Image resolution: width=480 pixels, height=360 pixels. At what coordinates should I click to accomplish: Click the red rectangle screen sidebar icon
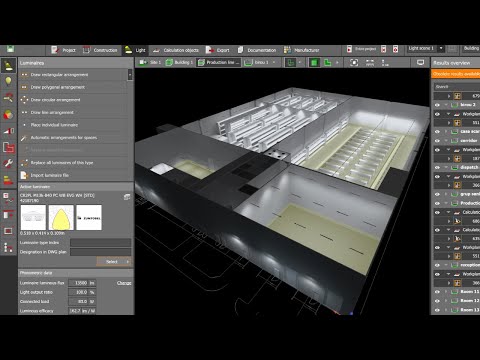coord(8,231)
